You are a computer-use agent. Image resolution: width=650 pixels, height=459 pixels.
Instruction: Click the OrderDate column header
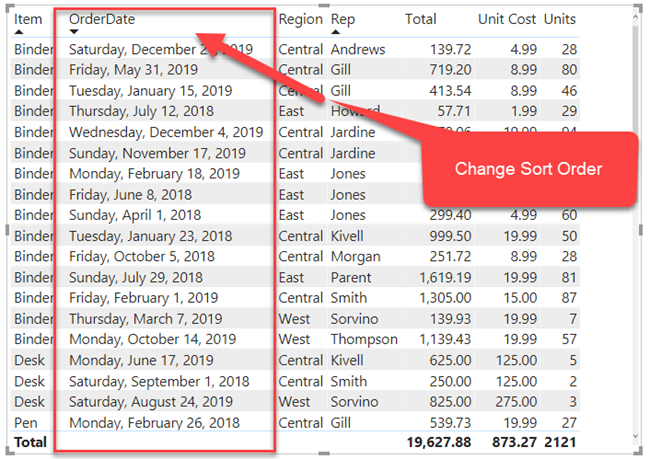102,19
